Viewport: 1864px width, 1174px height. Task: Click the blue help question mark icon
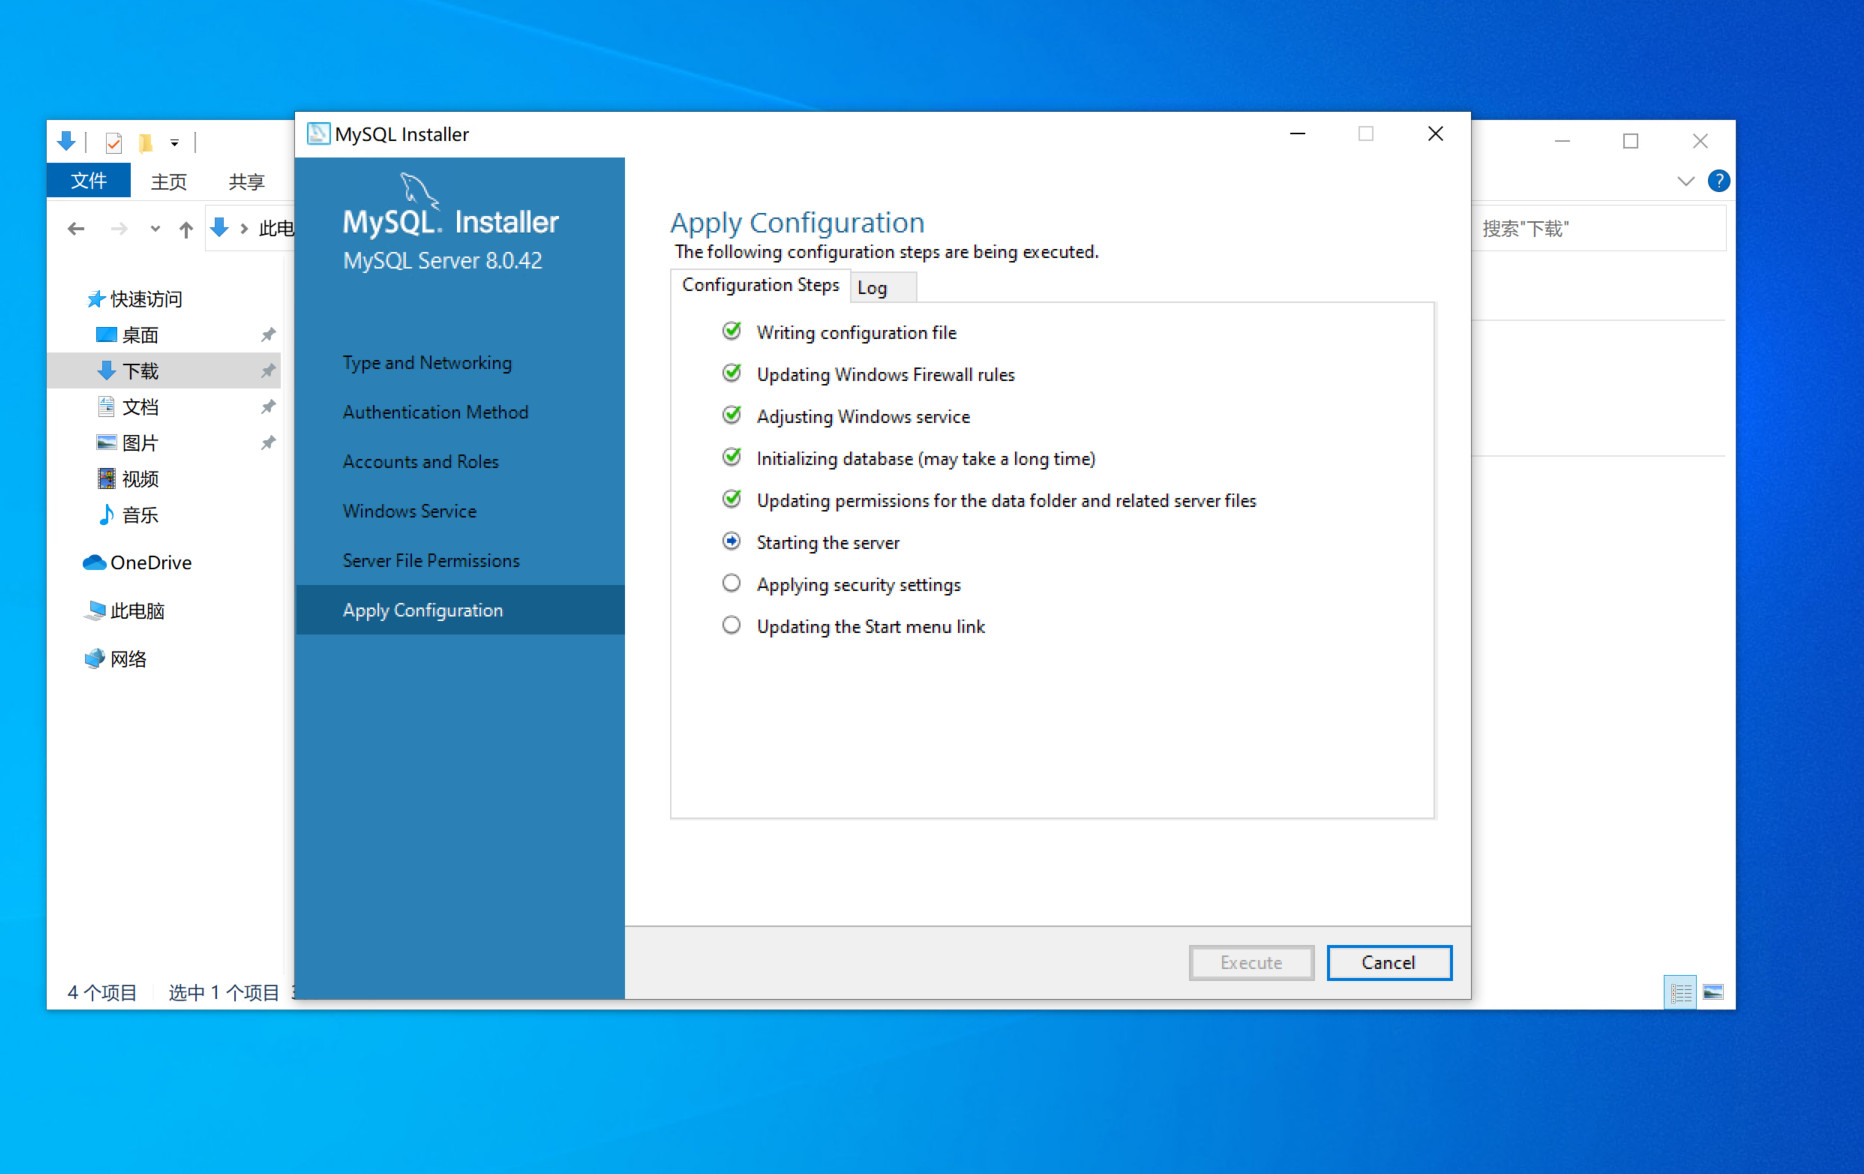pos(1719,181)
